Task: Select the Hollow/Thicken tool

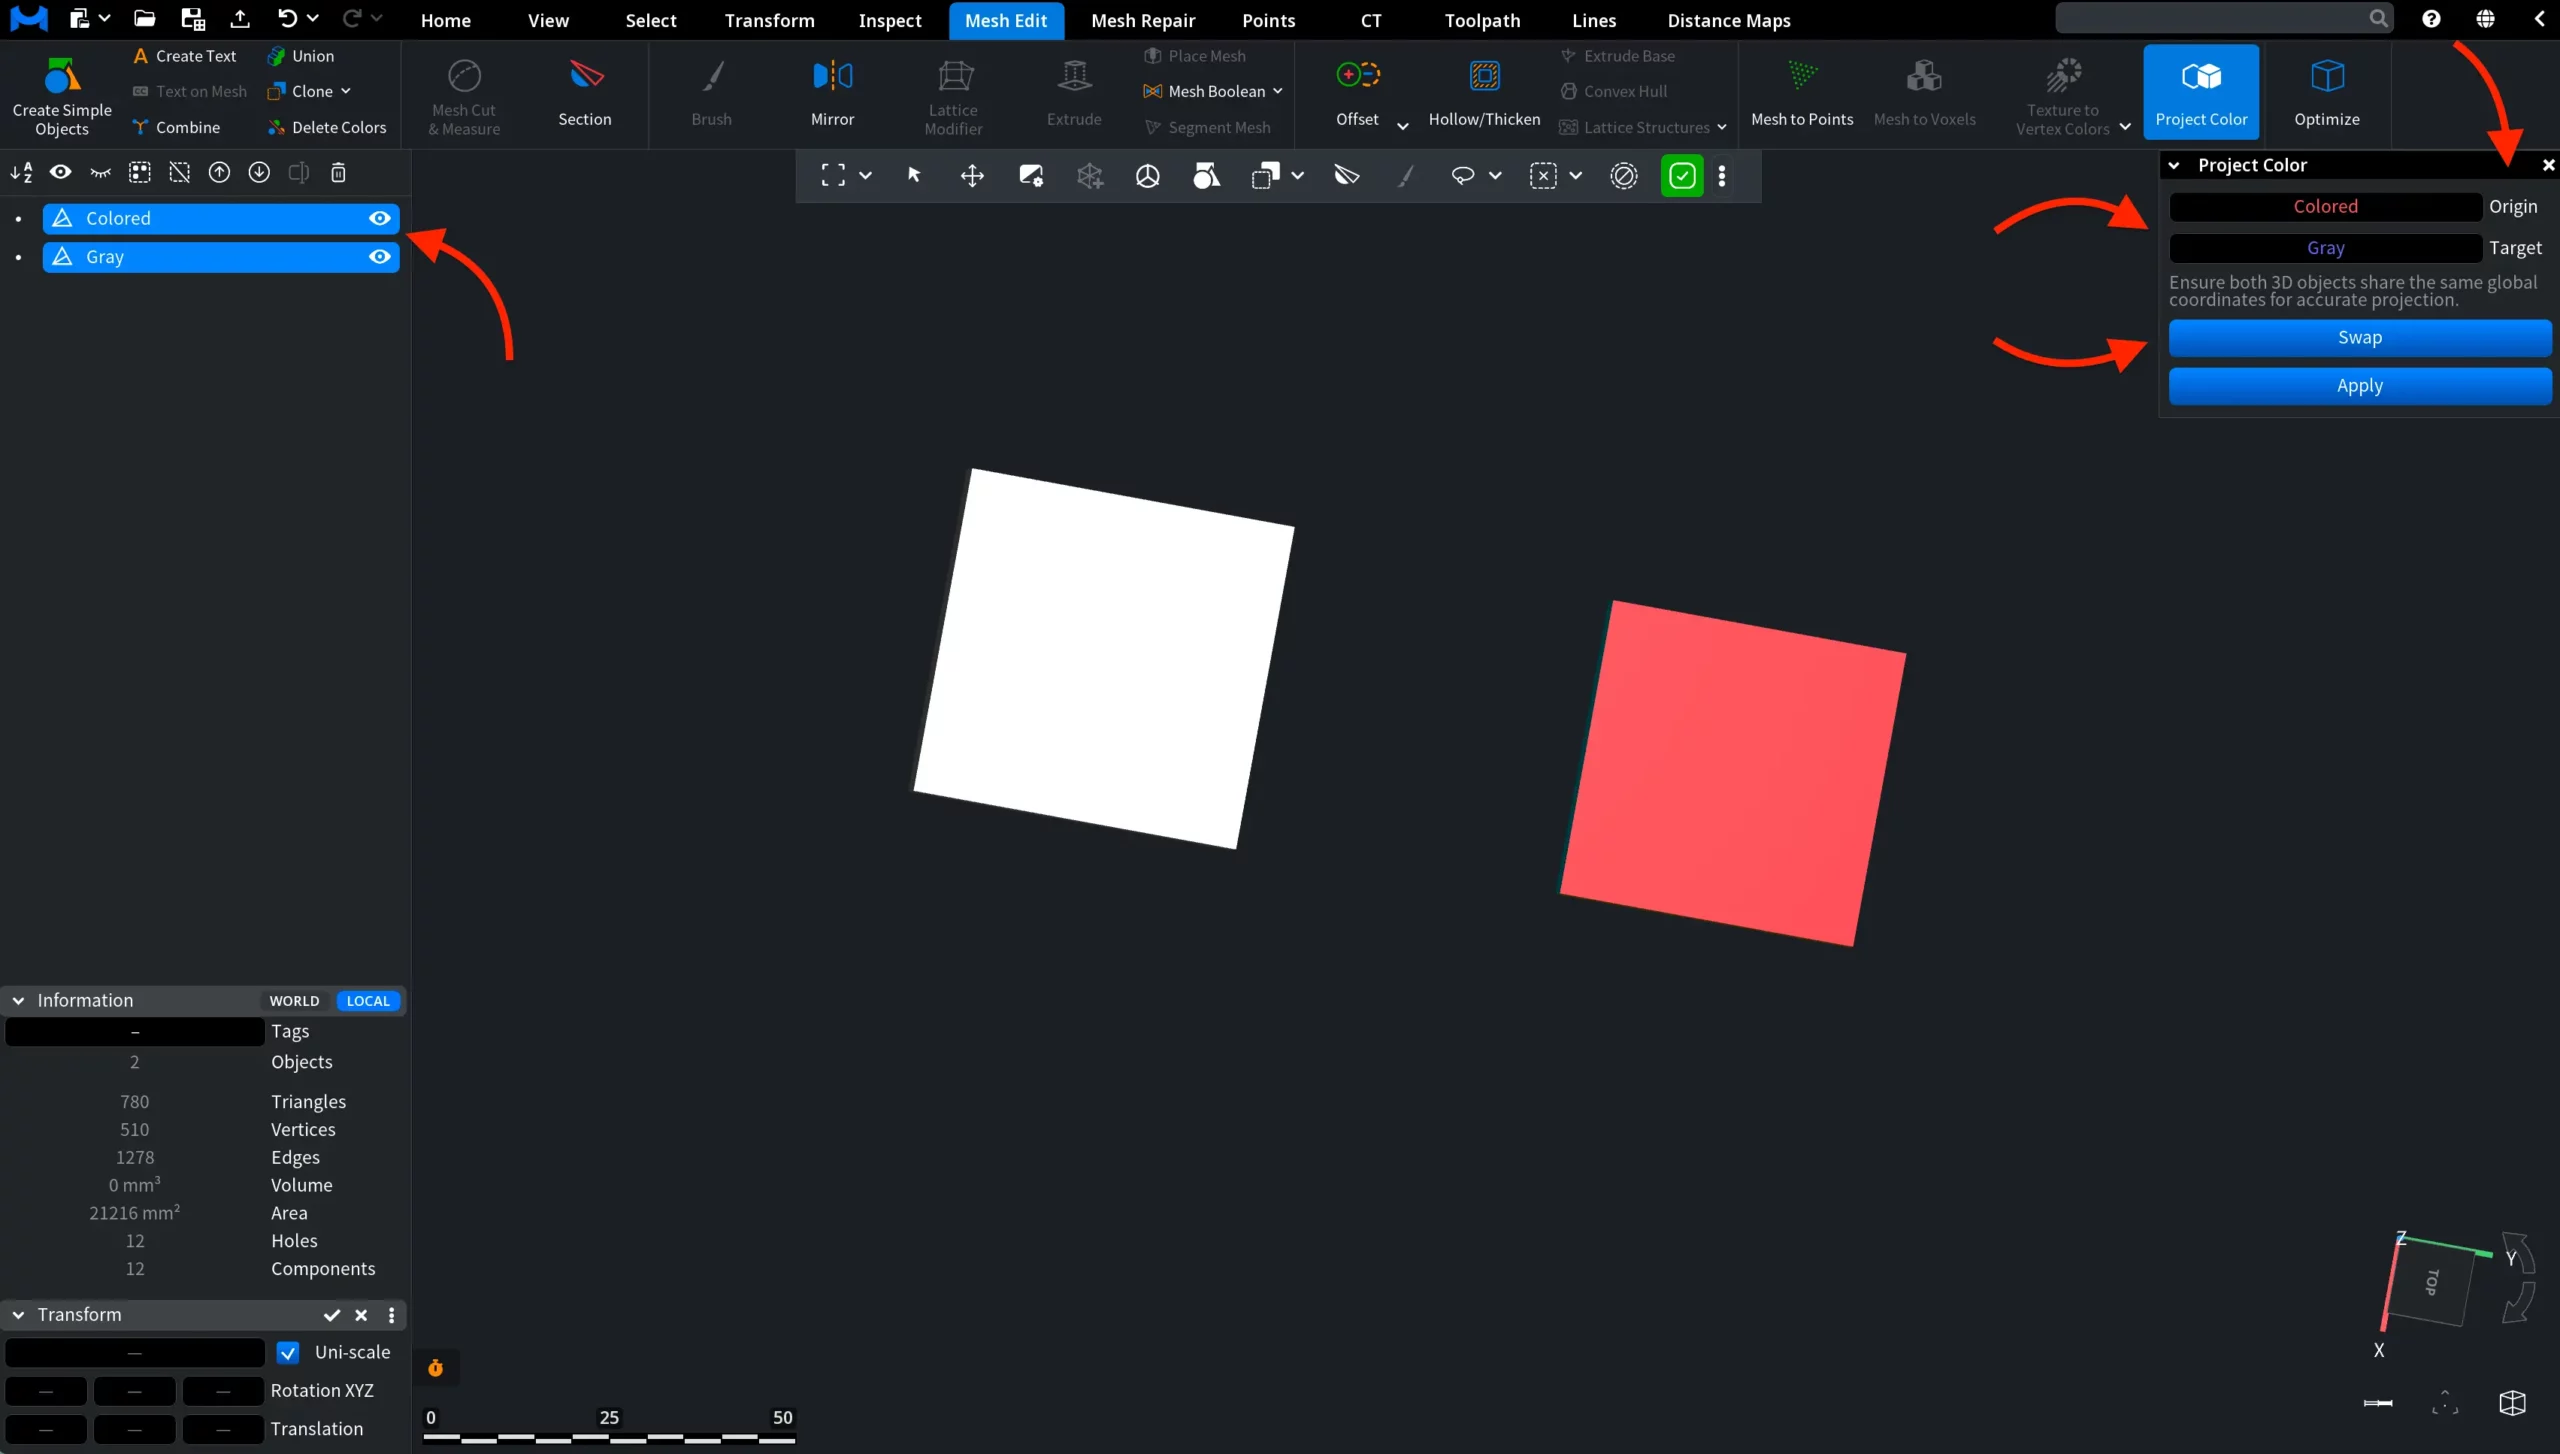Action: 1484,93
